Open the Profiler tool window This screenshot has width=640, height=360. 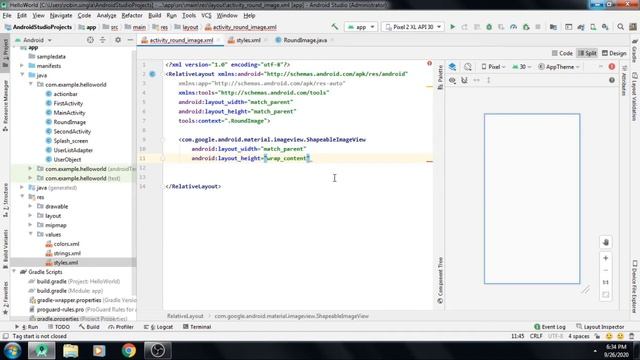point(121,327)
